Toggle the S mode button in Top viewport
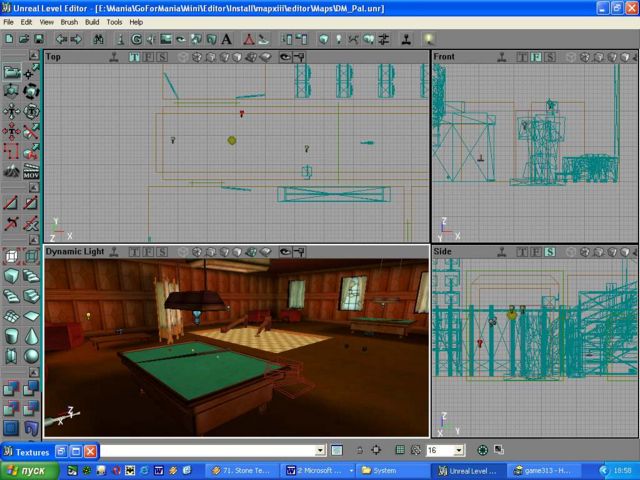 (x=162, y=57)
